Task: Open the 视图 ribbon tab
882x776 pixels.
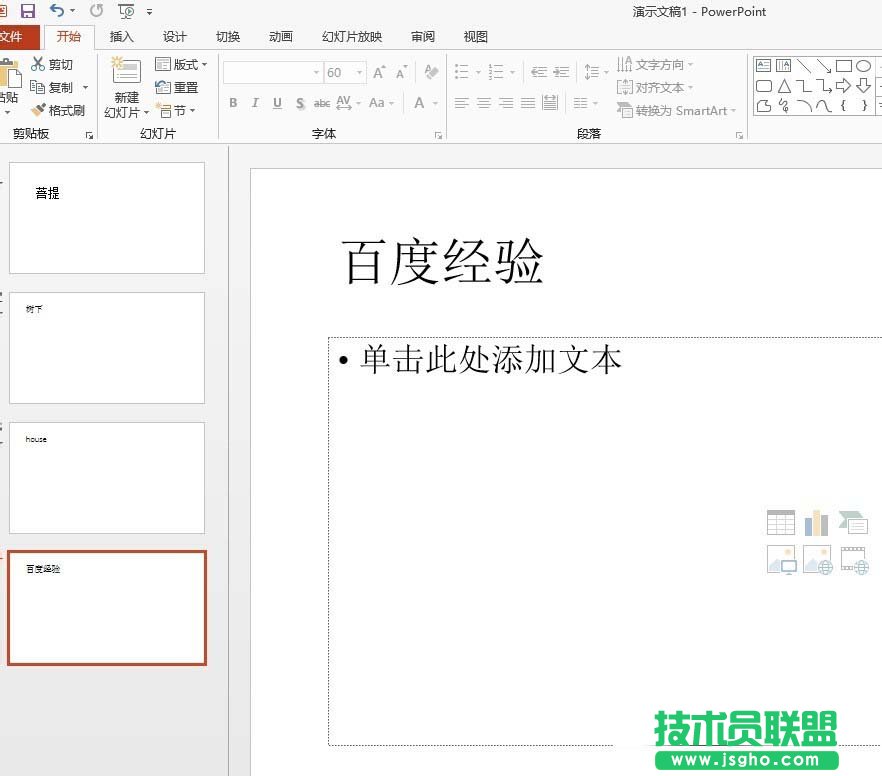Action: coord(475,37)
